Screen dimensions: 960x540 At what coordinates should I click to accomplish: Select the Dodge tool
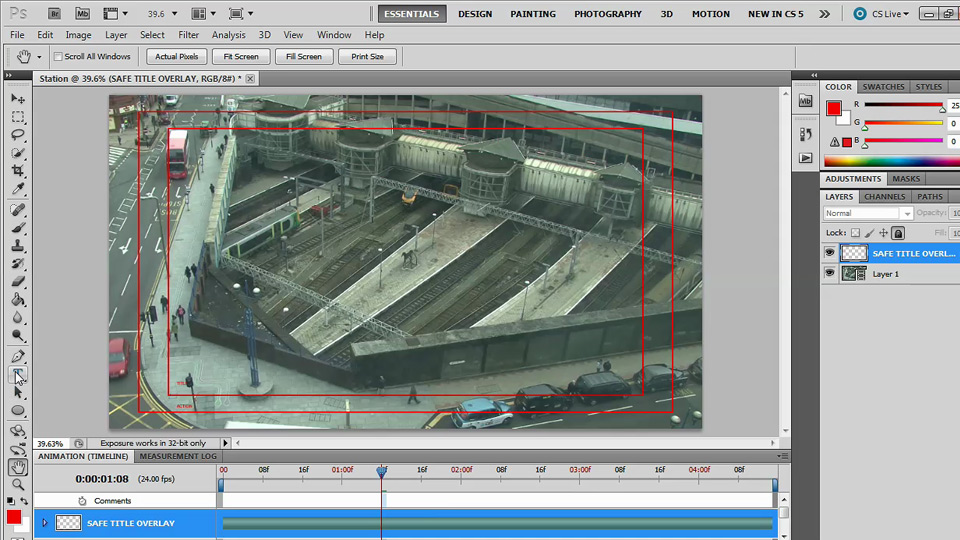[x=18, y=336]
